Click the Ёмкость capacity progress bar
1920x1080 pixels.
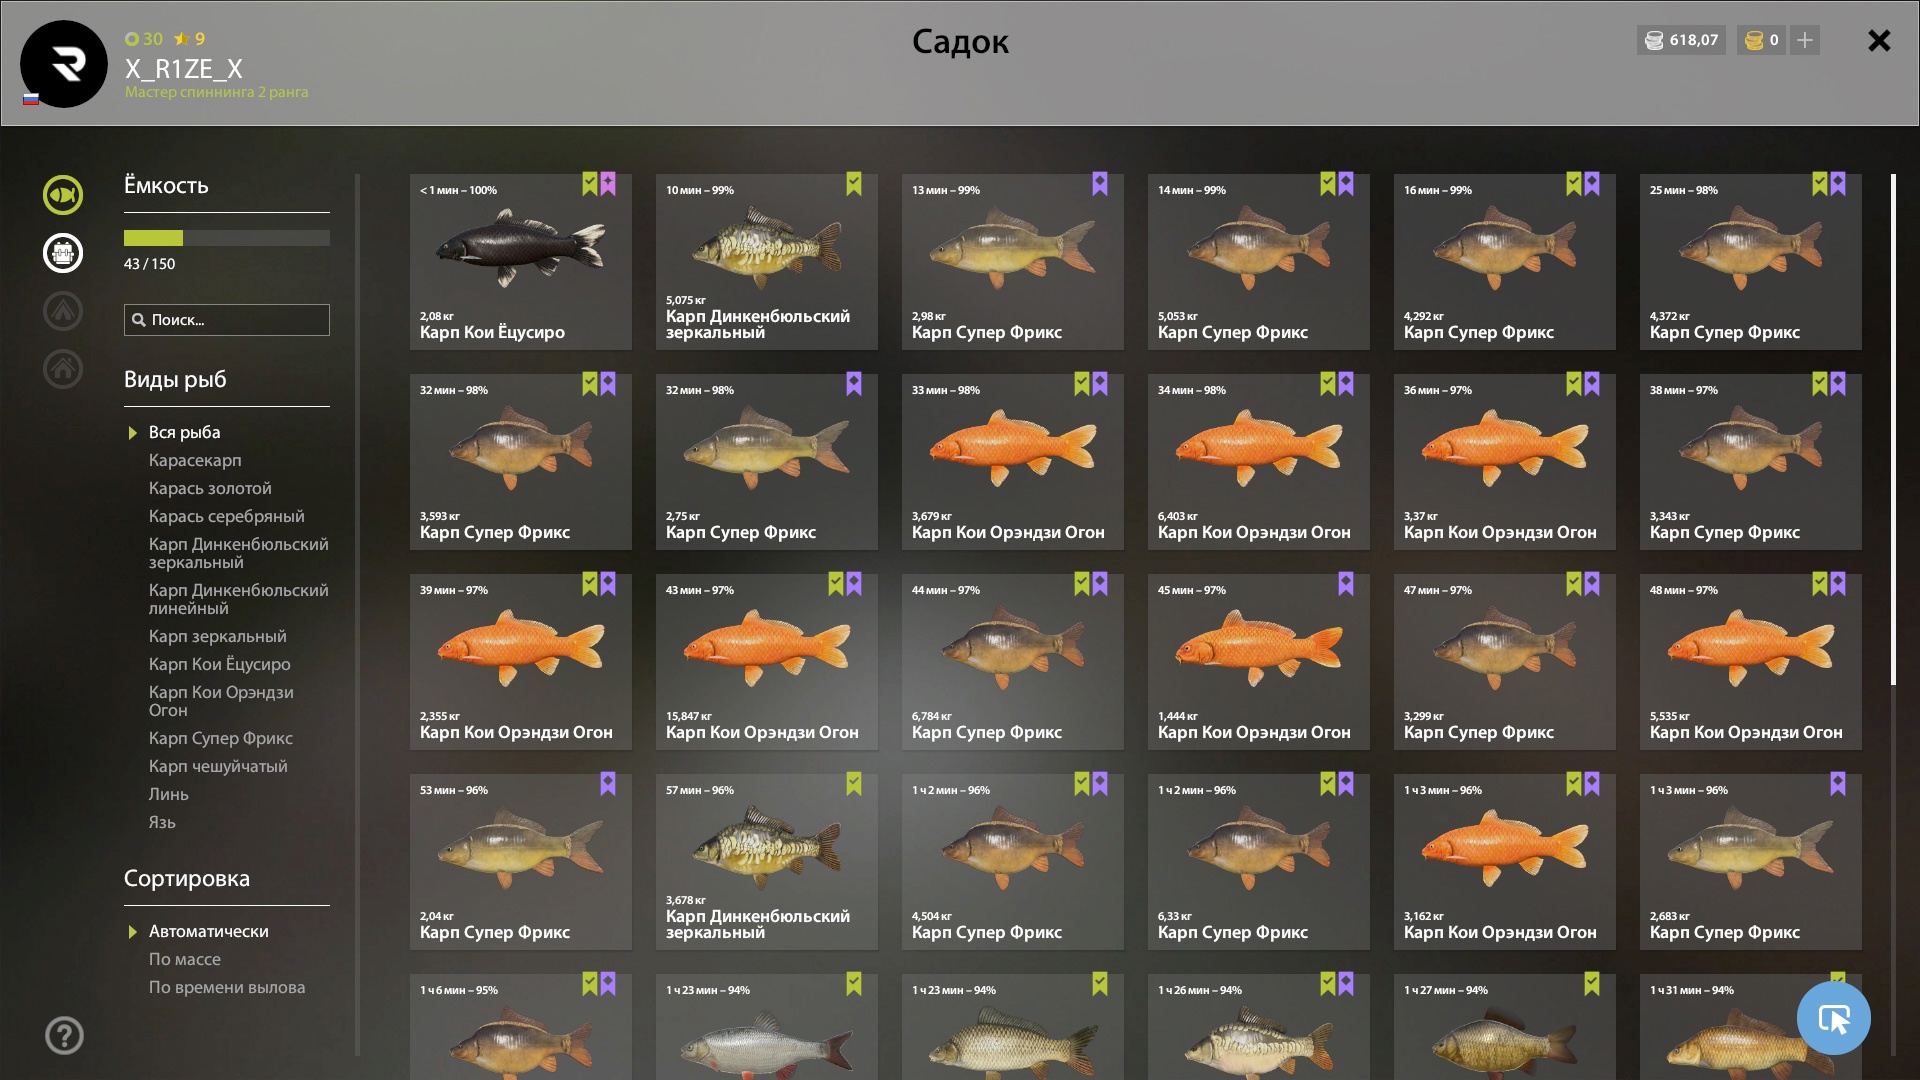[227, 238]
